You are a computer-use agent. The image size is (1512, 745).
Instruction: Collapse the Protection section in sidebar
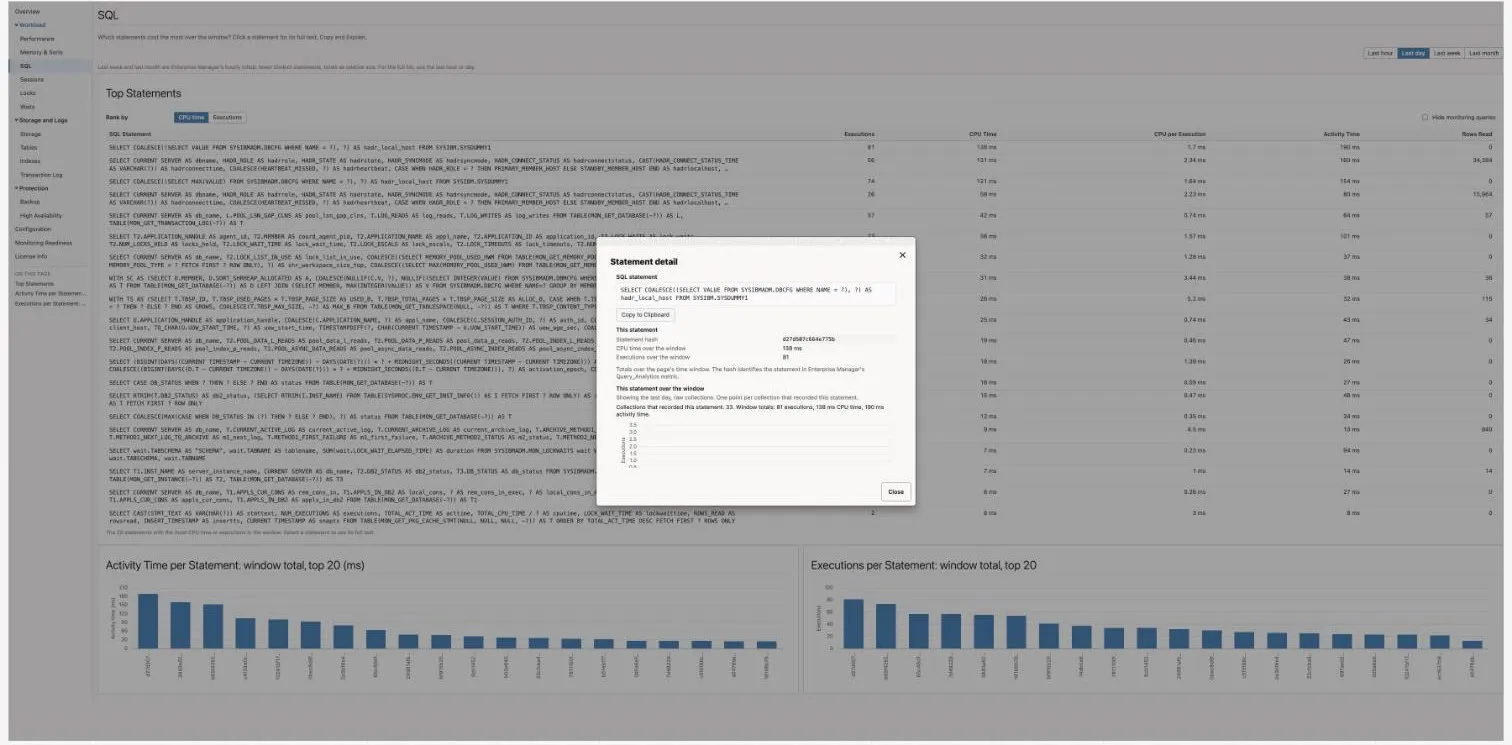point(32,188)
